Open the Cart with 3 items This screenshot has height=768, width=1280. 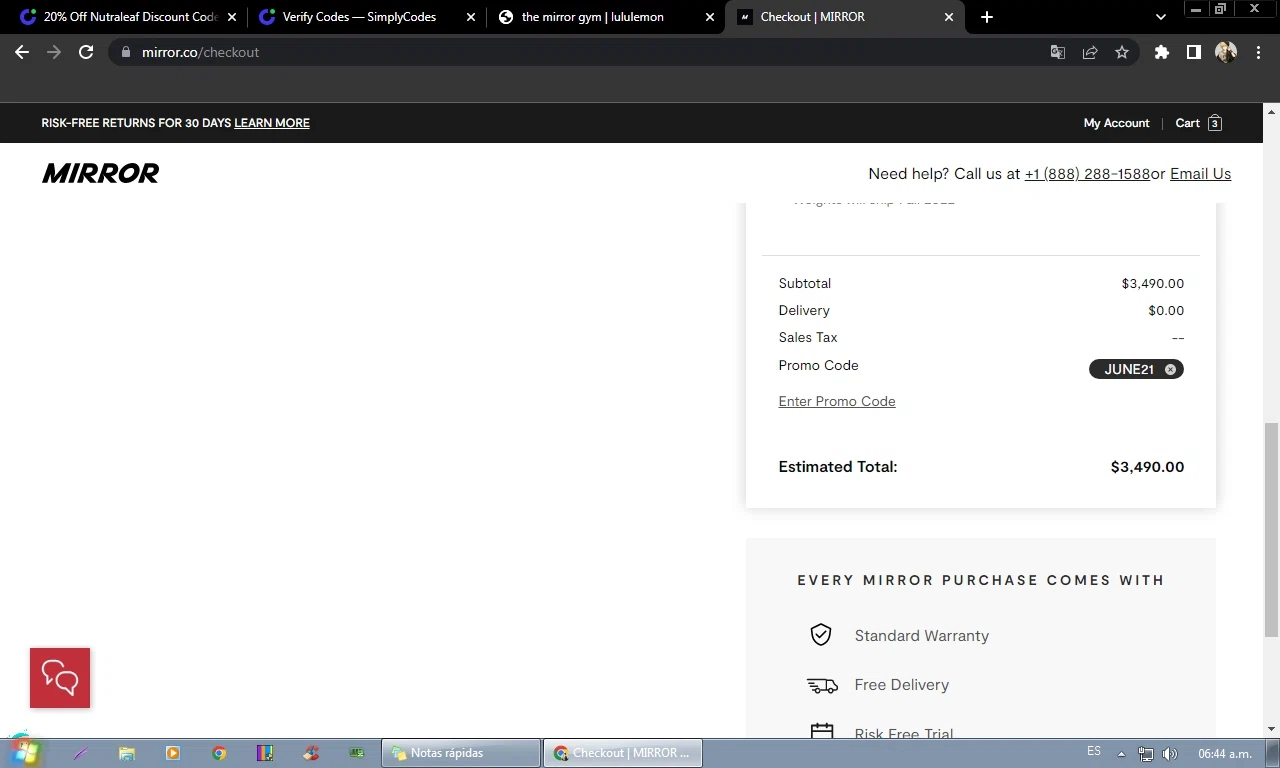[1199, 123]
